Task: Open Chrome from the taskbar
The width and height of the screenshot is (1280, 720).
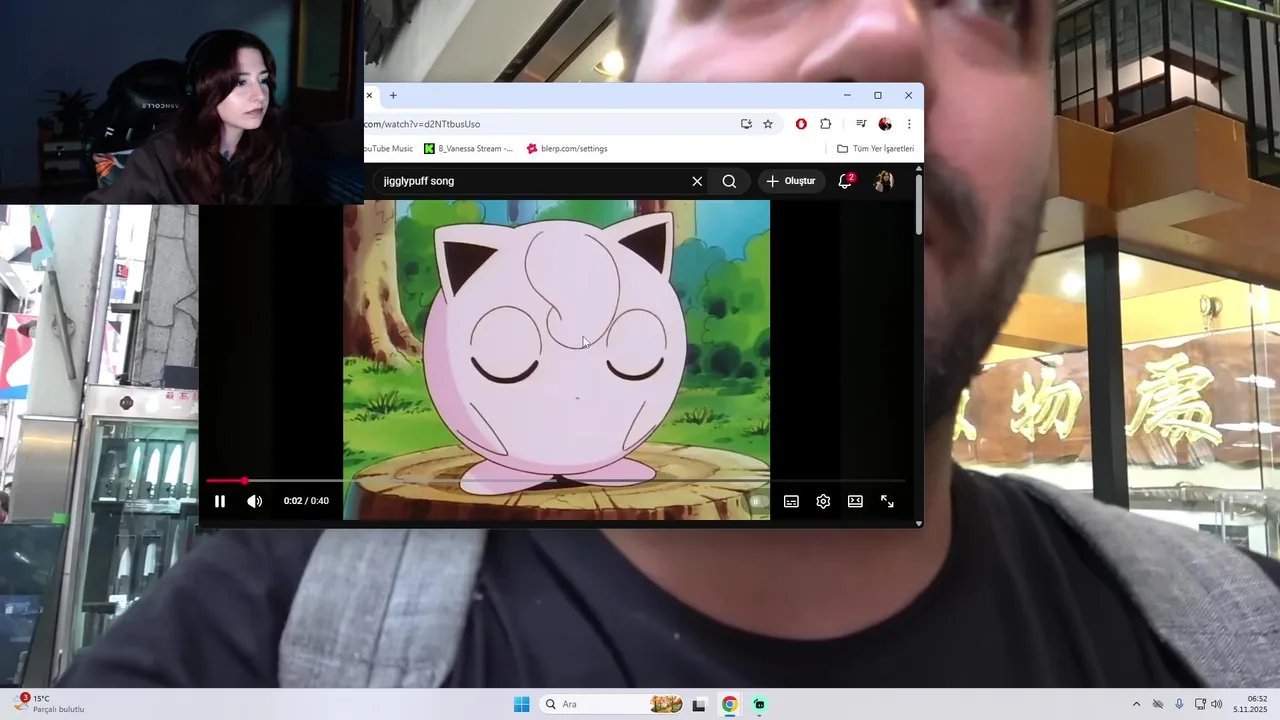Action: tap(730, 704)
